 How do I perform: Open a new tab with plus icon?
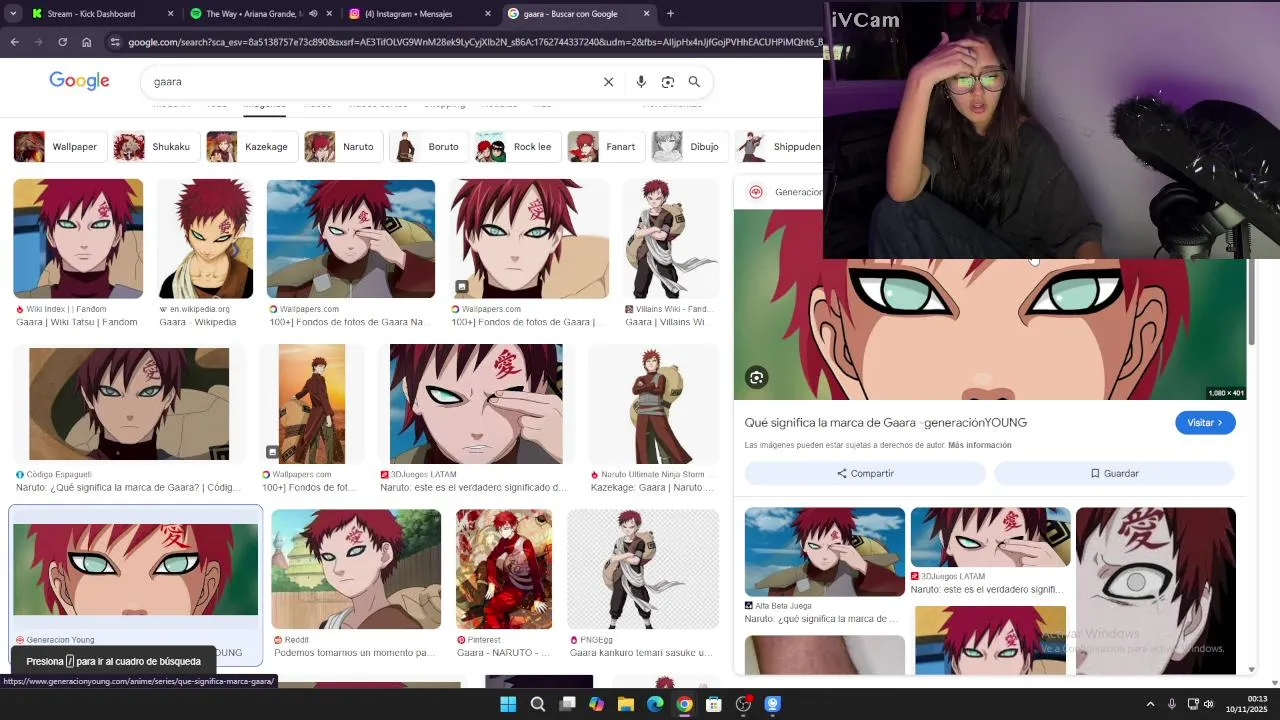[x=670, y=14]
